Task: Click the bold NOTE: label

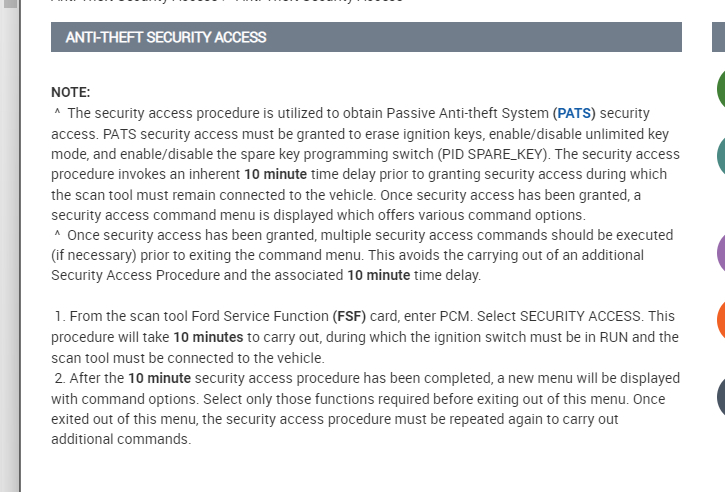Action: (70, 92)
